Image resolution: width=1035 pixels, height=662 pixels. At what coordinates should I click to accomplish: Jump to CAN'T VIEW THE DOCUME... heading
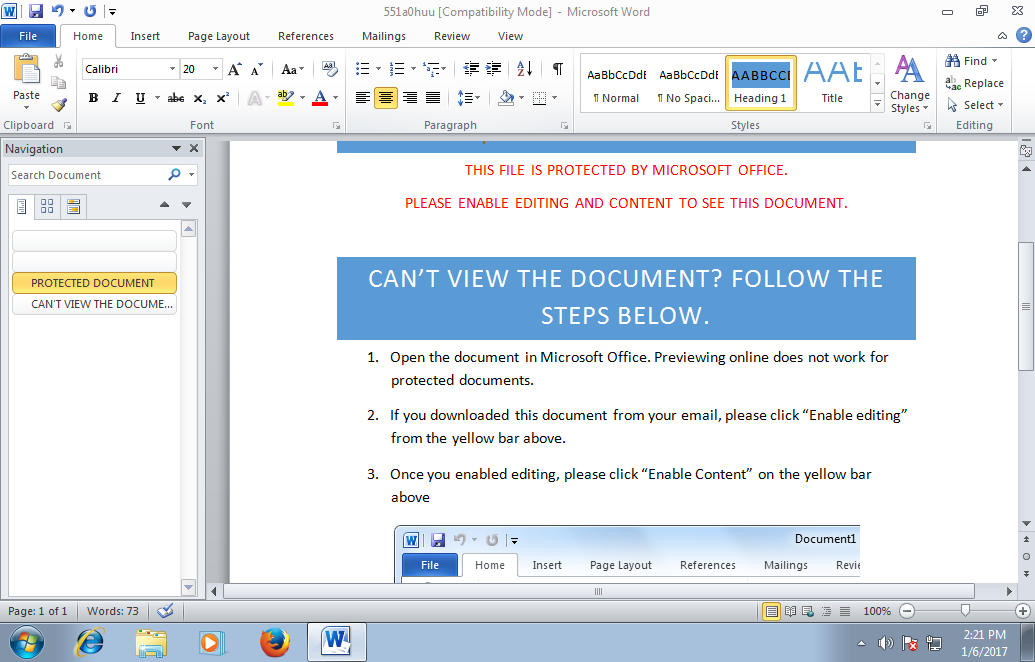(x=94, y=304)
